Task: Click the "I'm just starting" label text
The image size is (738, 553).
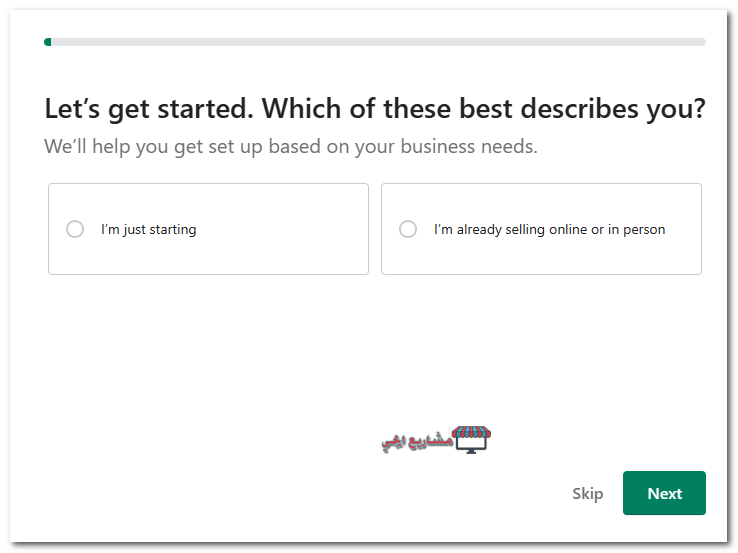Action: [148, 229]
